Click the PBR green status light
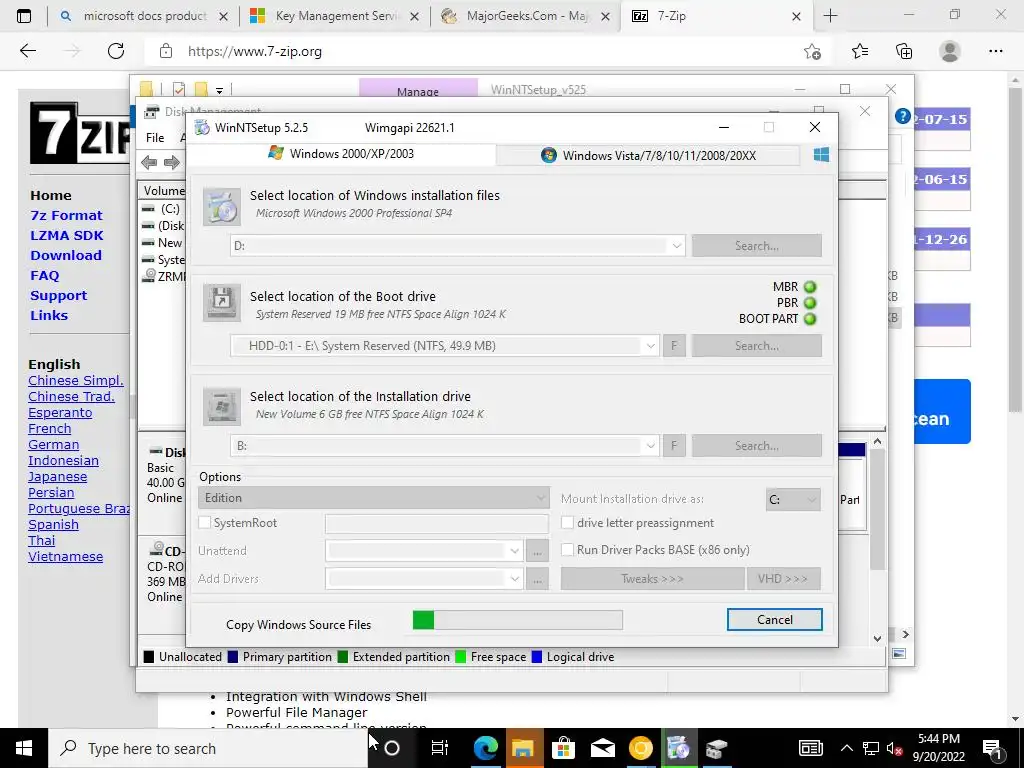 click(x=810, y=303)
